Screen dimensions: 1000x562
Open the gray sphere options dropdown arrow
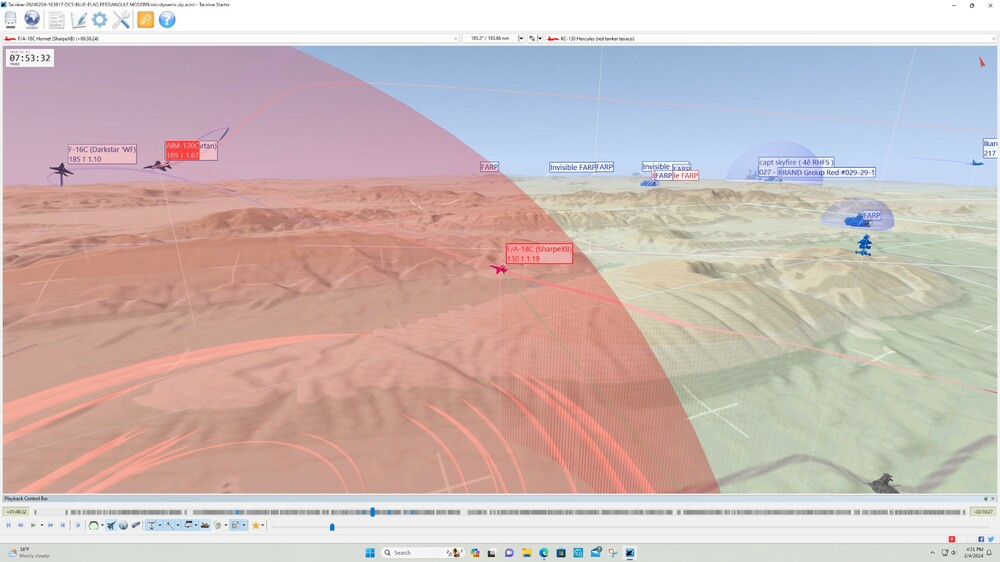pyautogui.click(x=226, y=525)
